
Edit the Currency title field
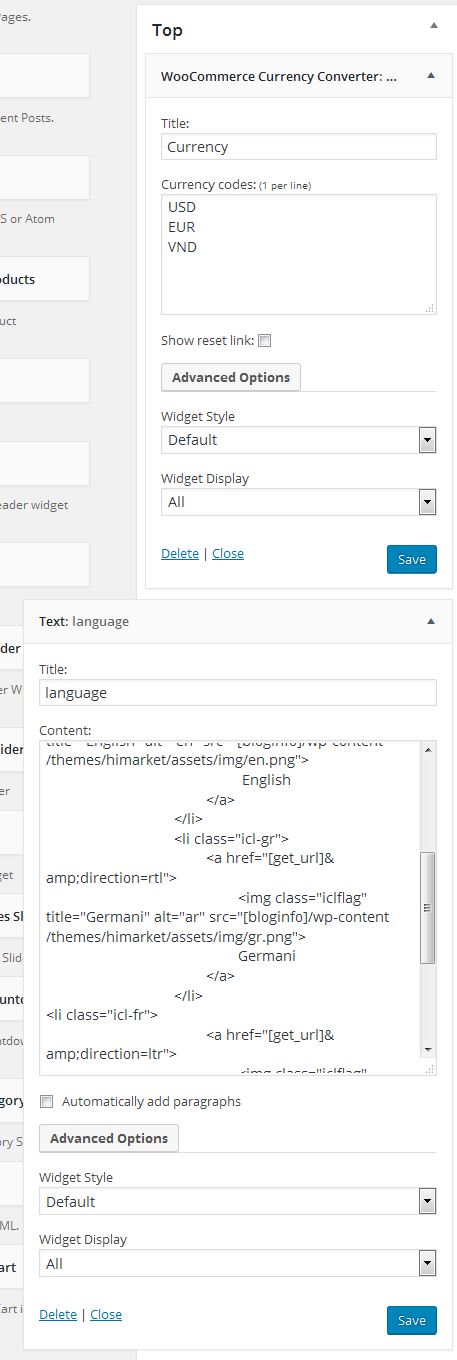(x=299, y=147)
